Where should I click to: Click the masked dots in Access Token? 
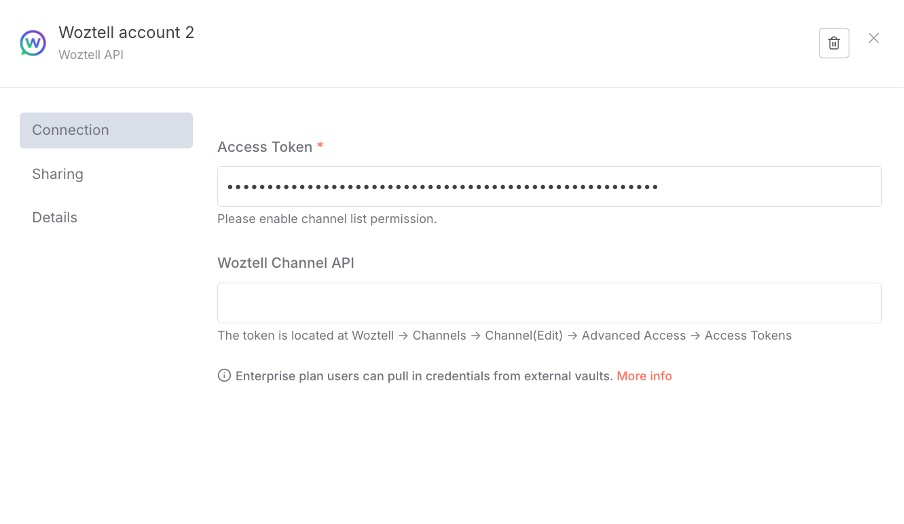(x=442, y=187)
